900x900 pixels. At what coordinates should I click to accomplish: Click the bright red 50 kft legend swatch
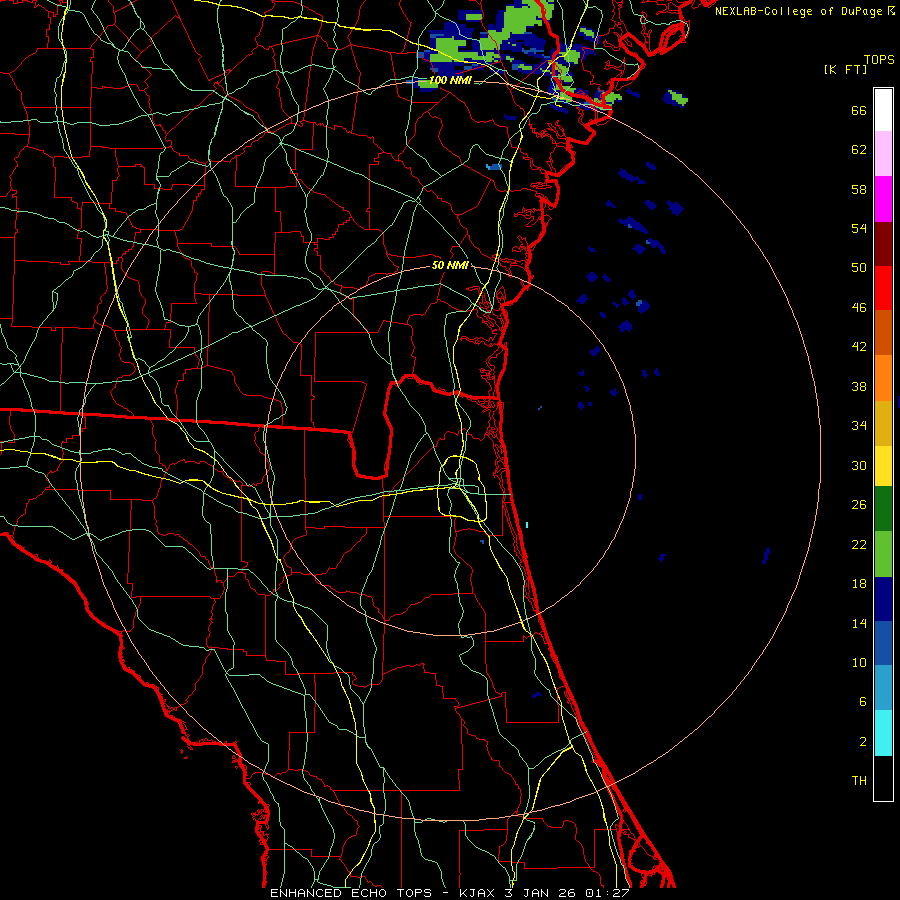pos(883,288)
